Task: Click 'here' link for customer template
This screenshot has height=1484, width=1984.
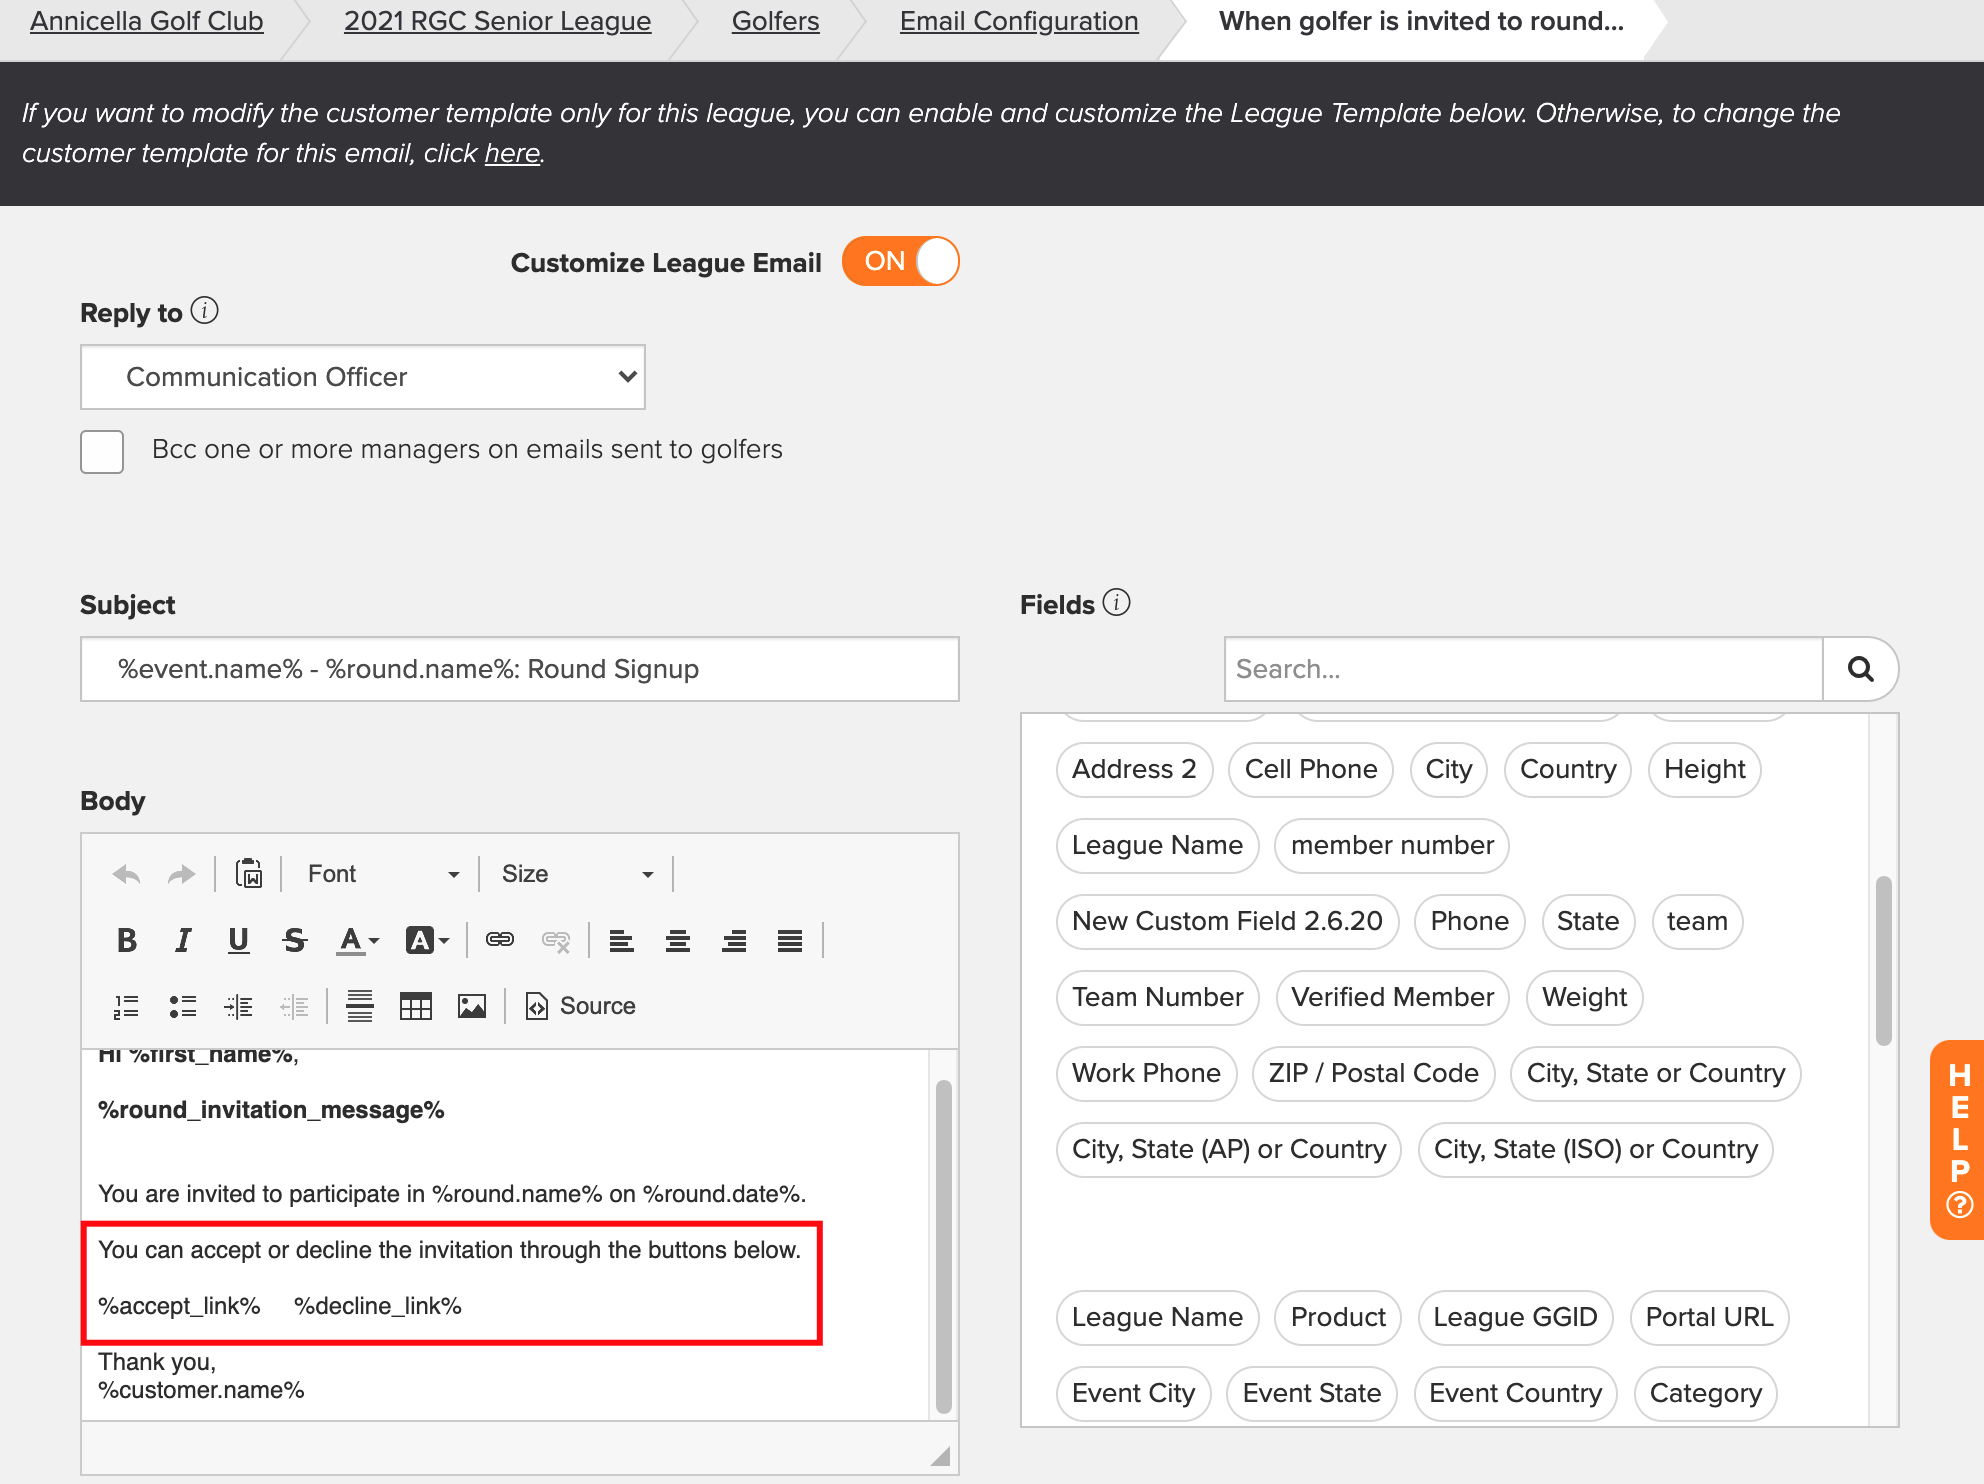Action: (512, 153)
